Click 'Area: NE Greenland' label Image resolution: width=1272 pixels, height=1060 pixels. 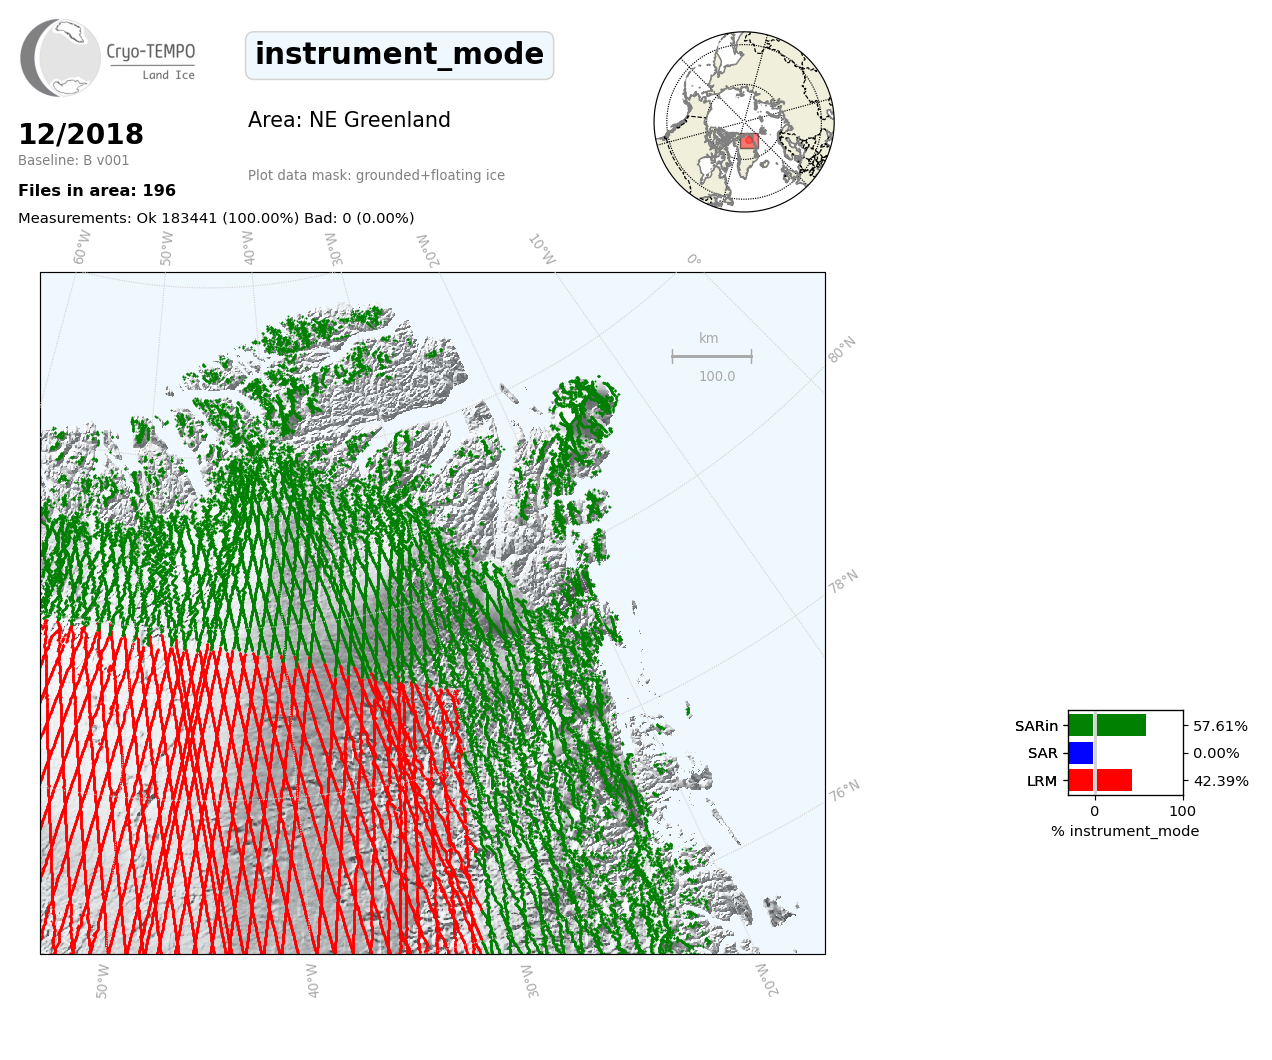(349, 120)
